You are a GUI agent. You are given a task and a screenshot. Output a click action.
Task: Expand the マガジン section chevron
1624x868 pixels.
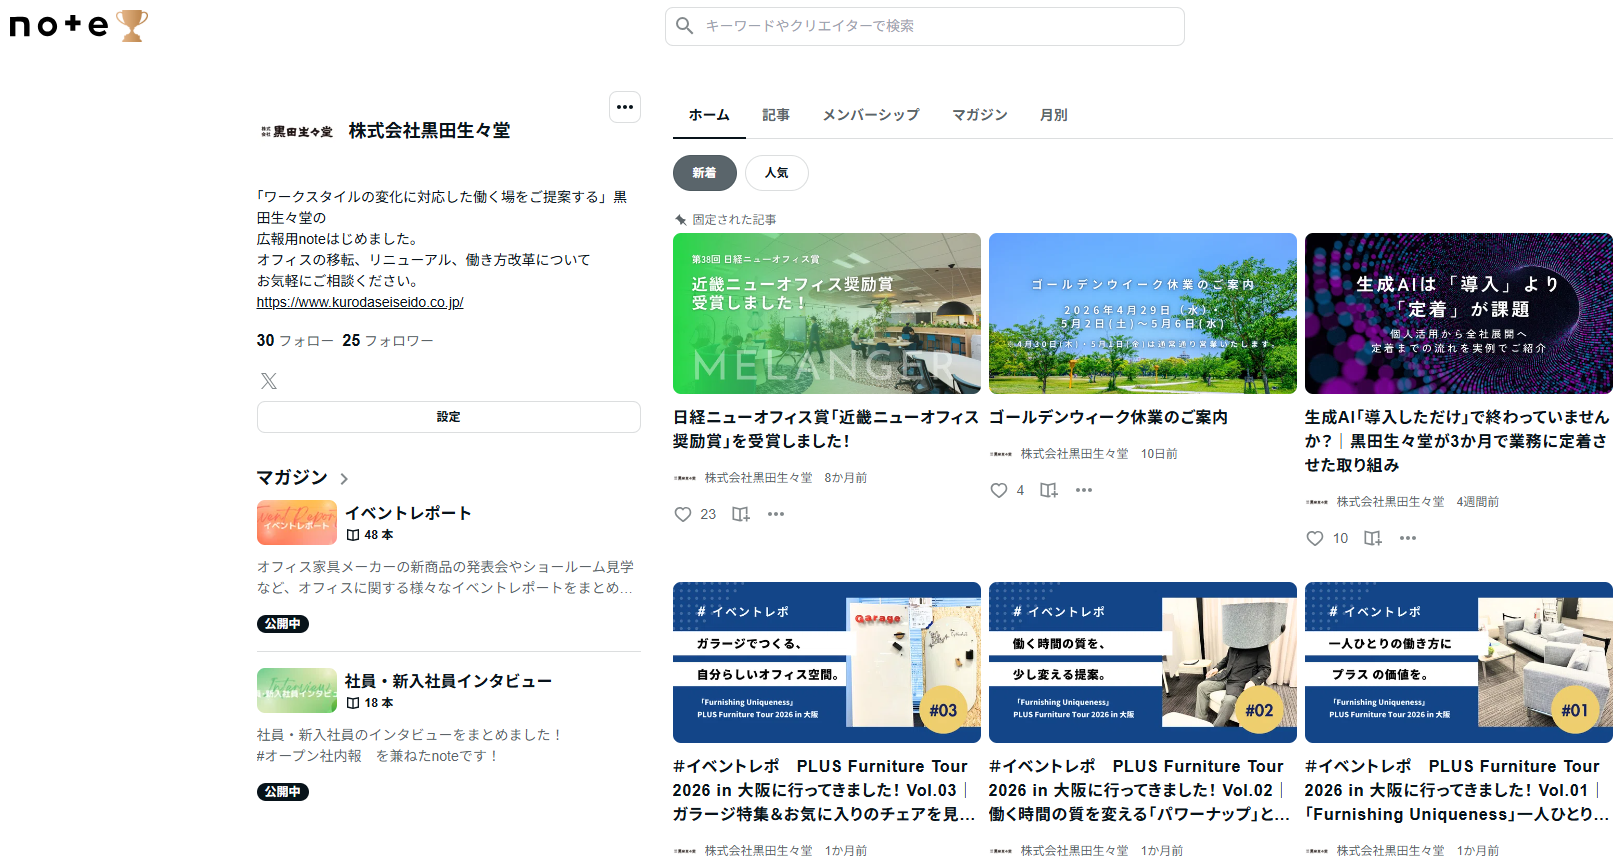344,479
